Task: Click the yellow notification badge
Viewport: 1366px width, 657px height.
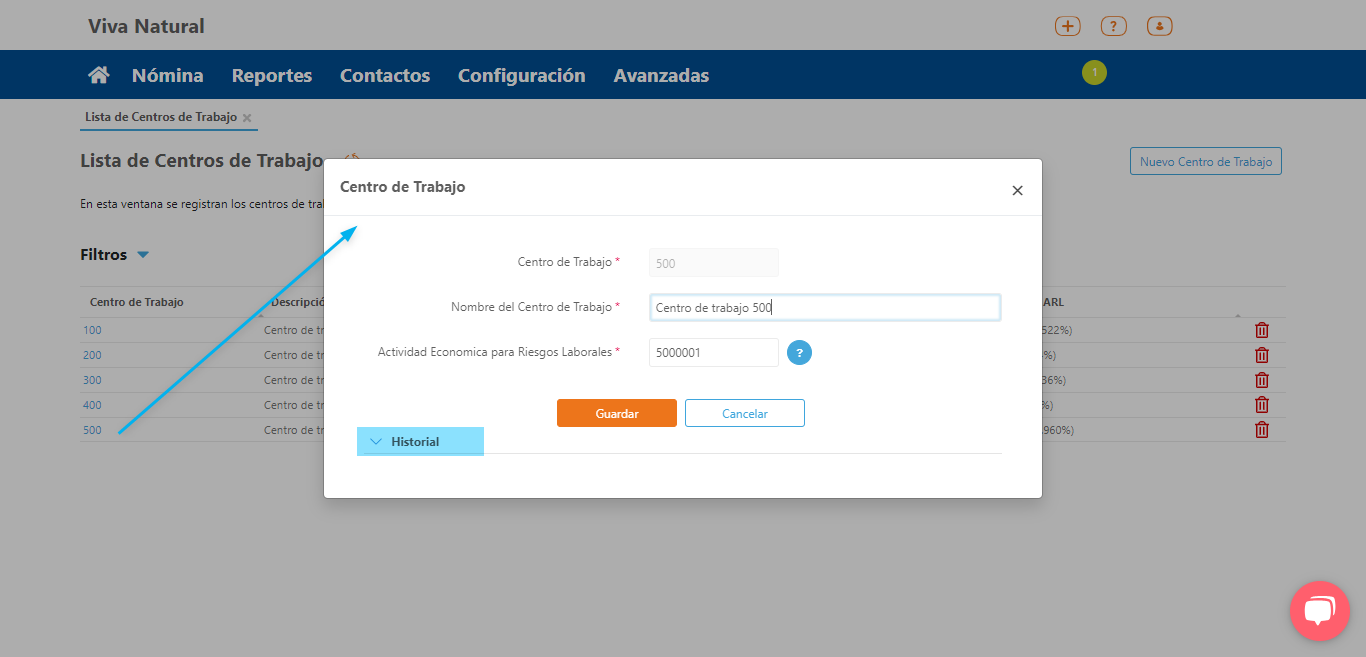Action: pyautogui.click(x=1094, y=72)
